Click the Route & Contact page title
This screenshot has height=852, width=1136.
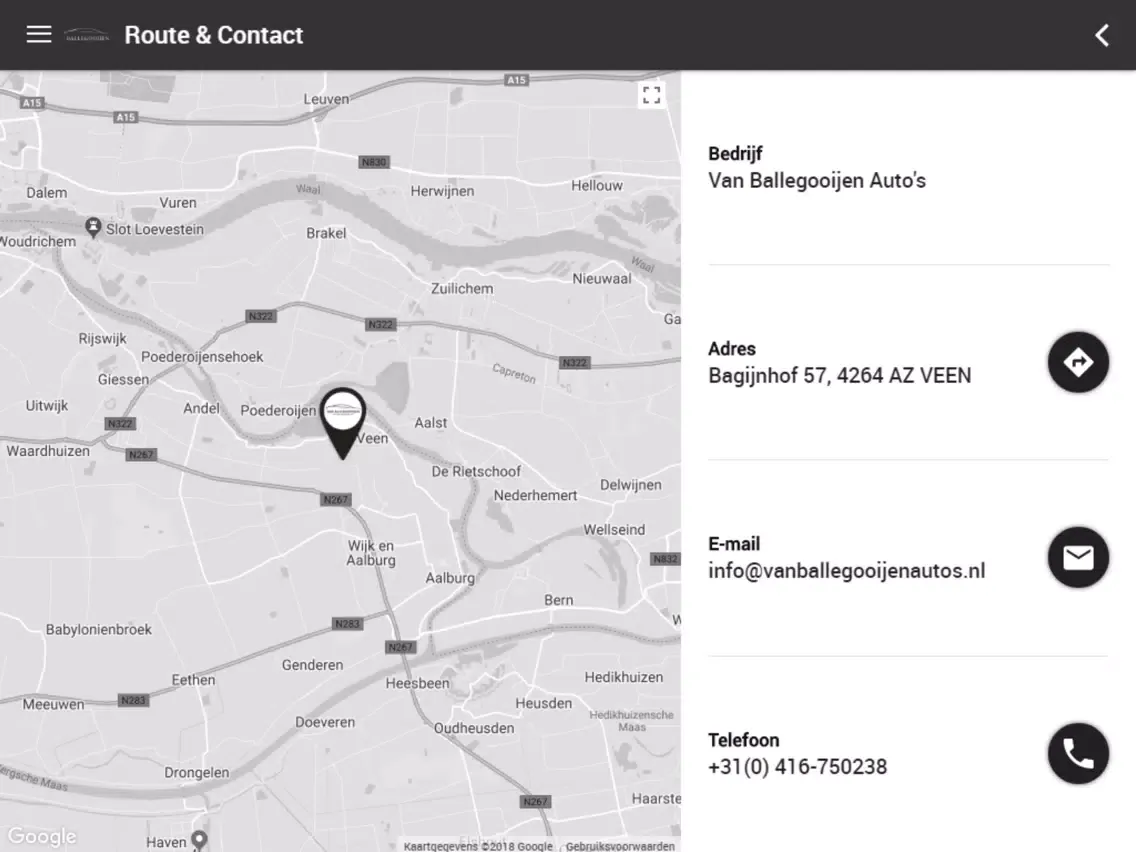click(x=214, y=35)
